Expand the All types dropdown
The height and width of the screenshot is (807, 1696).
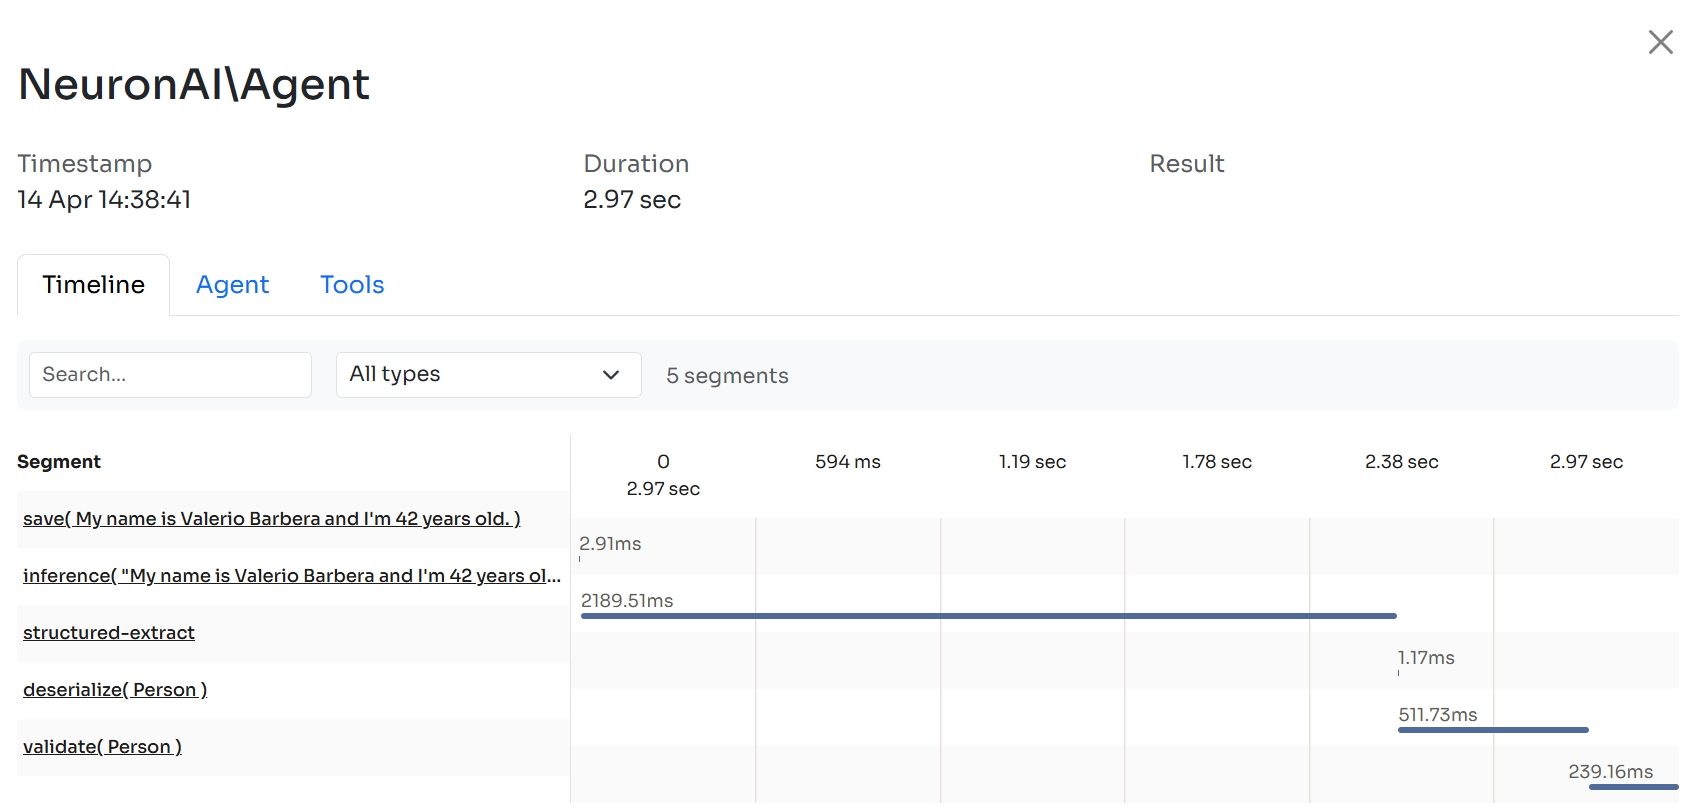pos(488,375)
